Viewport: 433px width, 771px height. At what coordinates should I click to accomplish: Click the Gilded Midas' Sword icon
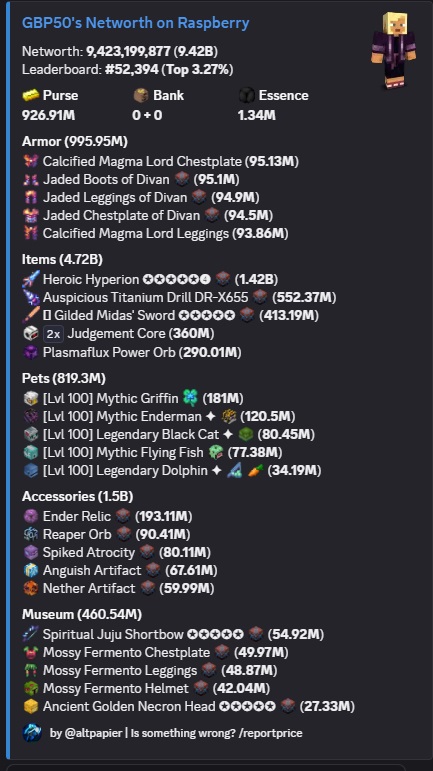tap(30, 316)
